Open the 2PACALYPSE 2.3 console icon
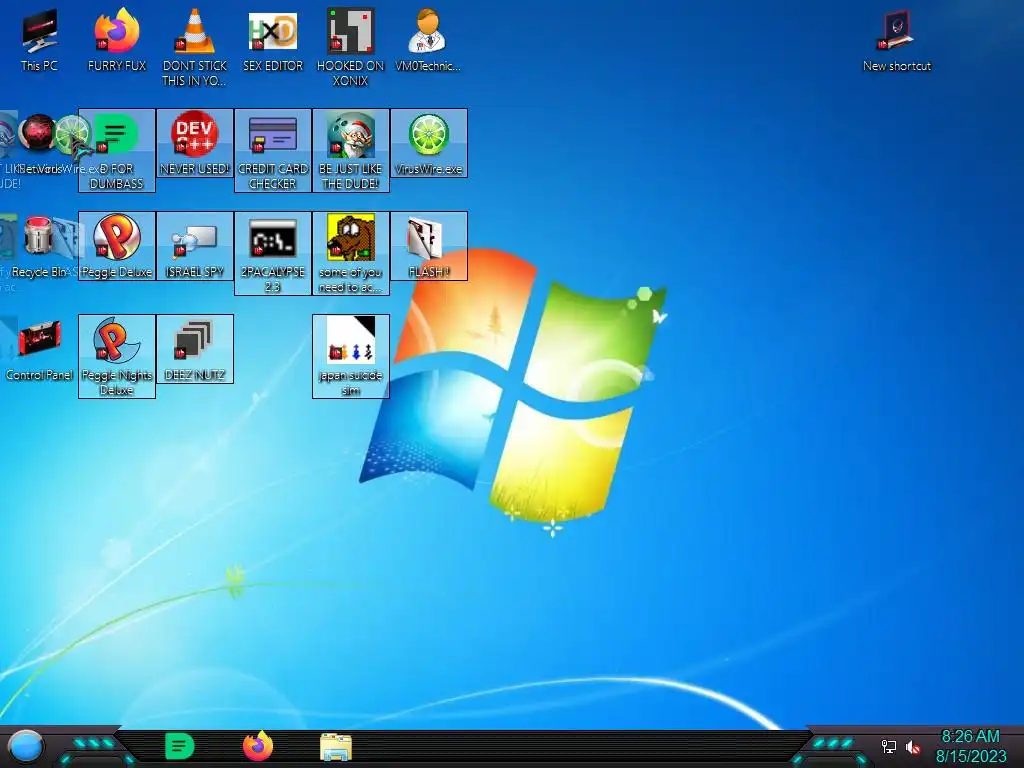 click(273, 253)
